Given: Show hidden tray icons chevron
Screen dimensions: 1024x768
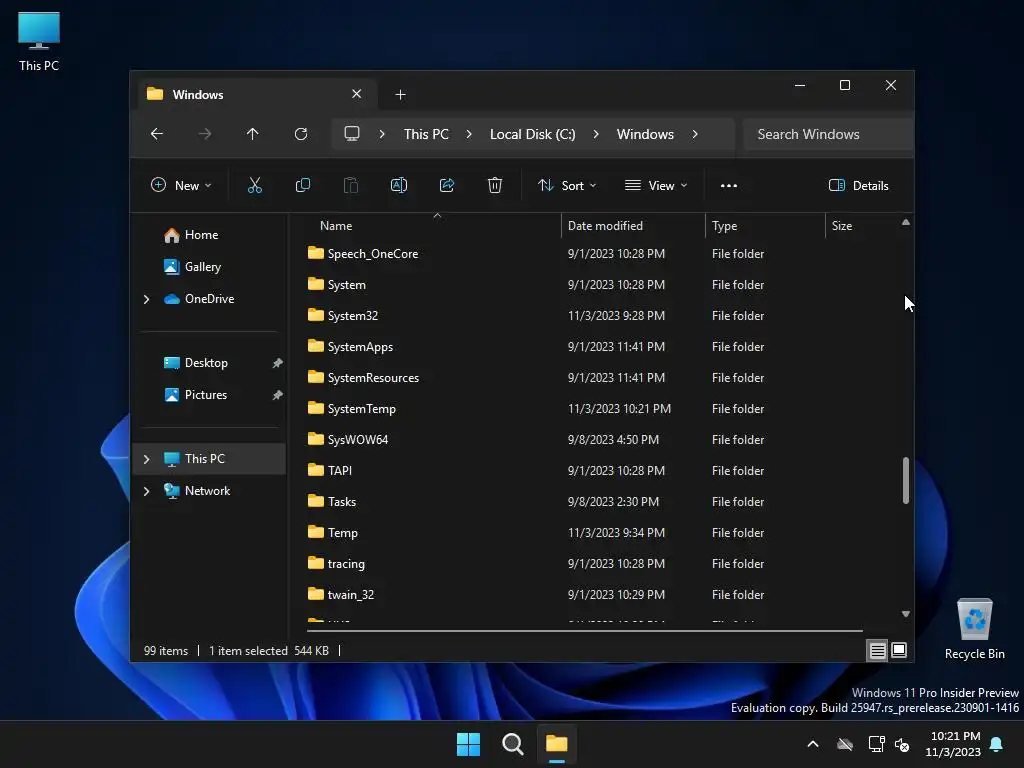Looking at the screenshot, I should (x=813, y=744).
